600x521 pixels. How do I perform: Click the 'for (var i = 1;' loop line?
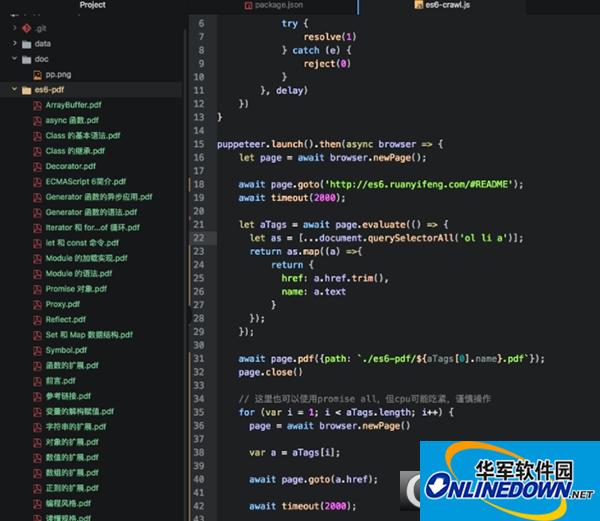346,412
